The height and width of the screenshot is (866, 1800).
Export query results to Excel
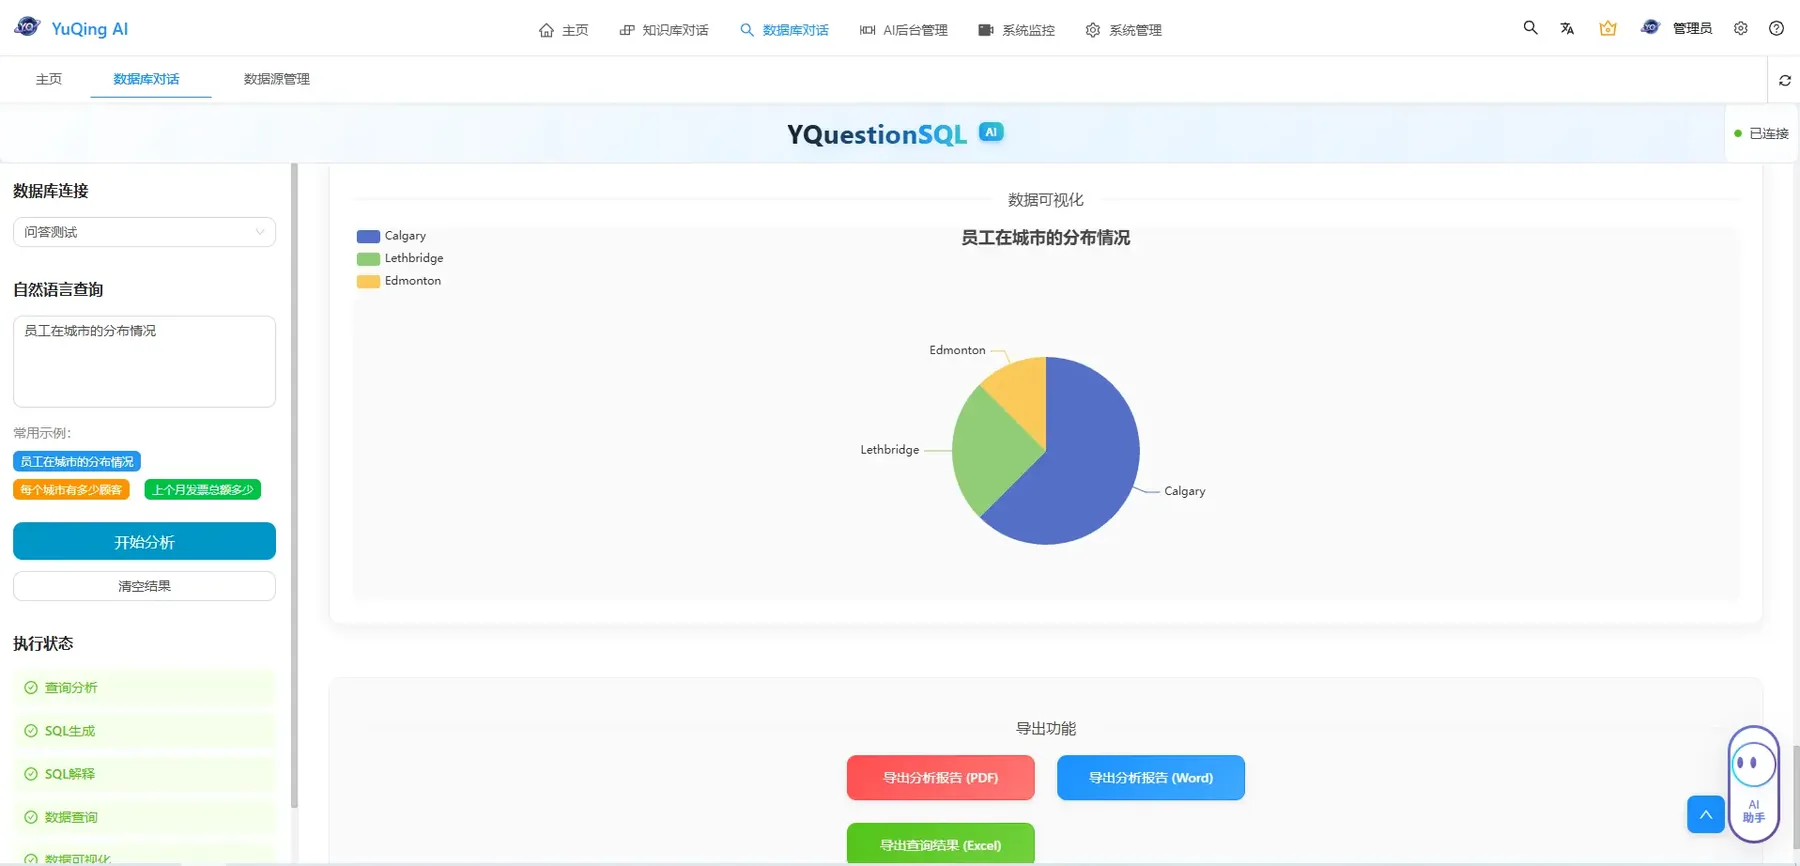tap(941, 844)
